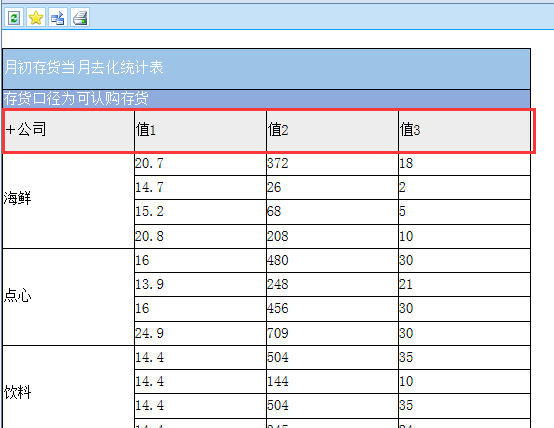
Task: Select the 值1 column header
Action: click(x=200, y=130)
